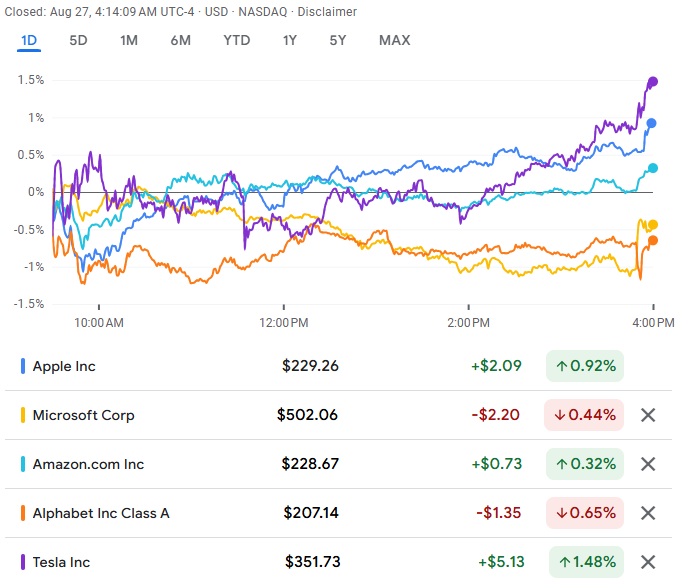Viewport: 691px width, 584px height.
Task: Remove Amazon.com Inc from the comparison
Action: tap(648, 464)
